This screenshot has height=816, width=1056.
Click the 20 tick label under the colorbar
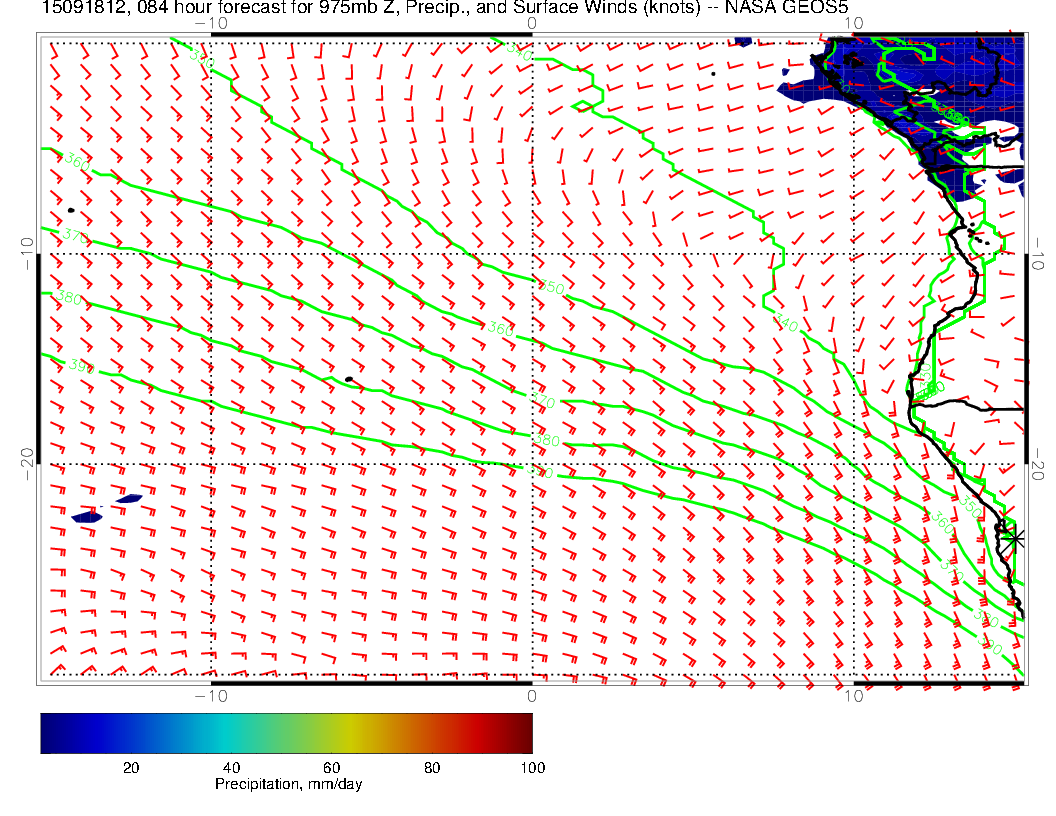pos(130,767)
